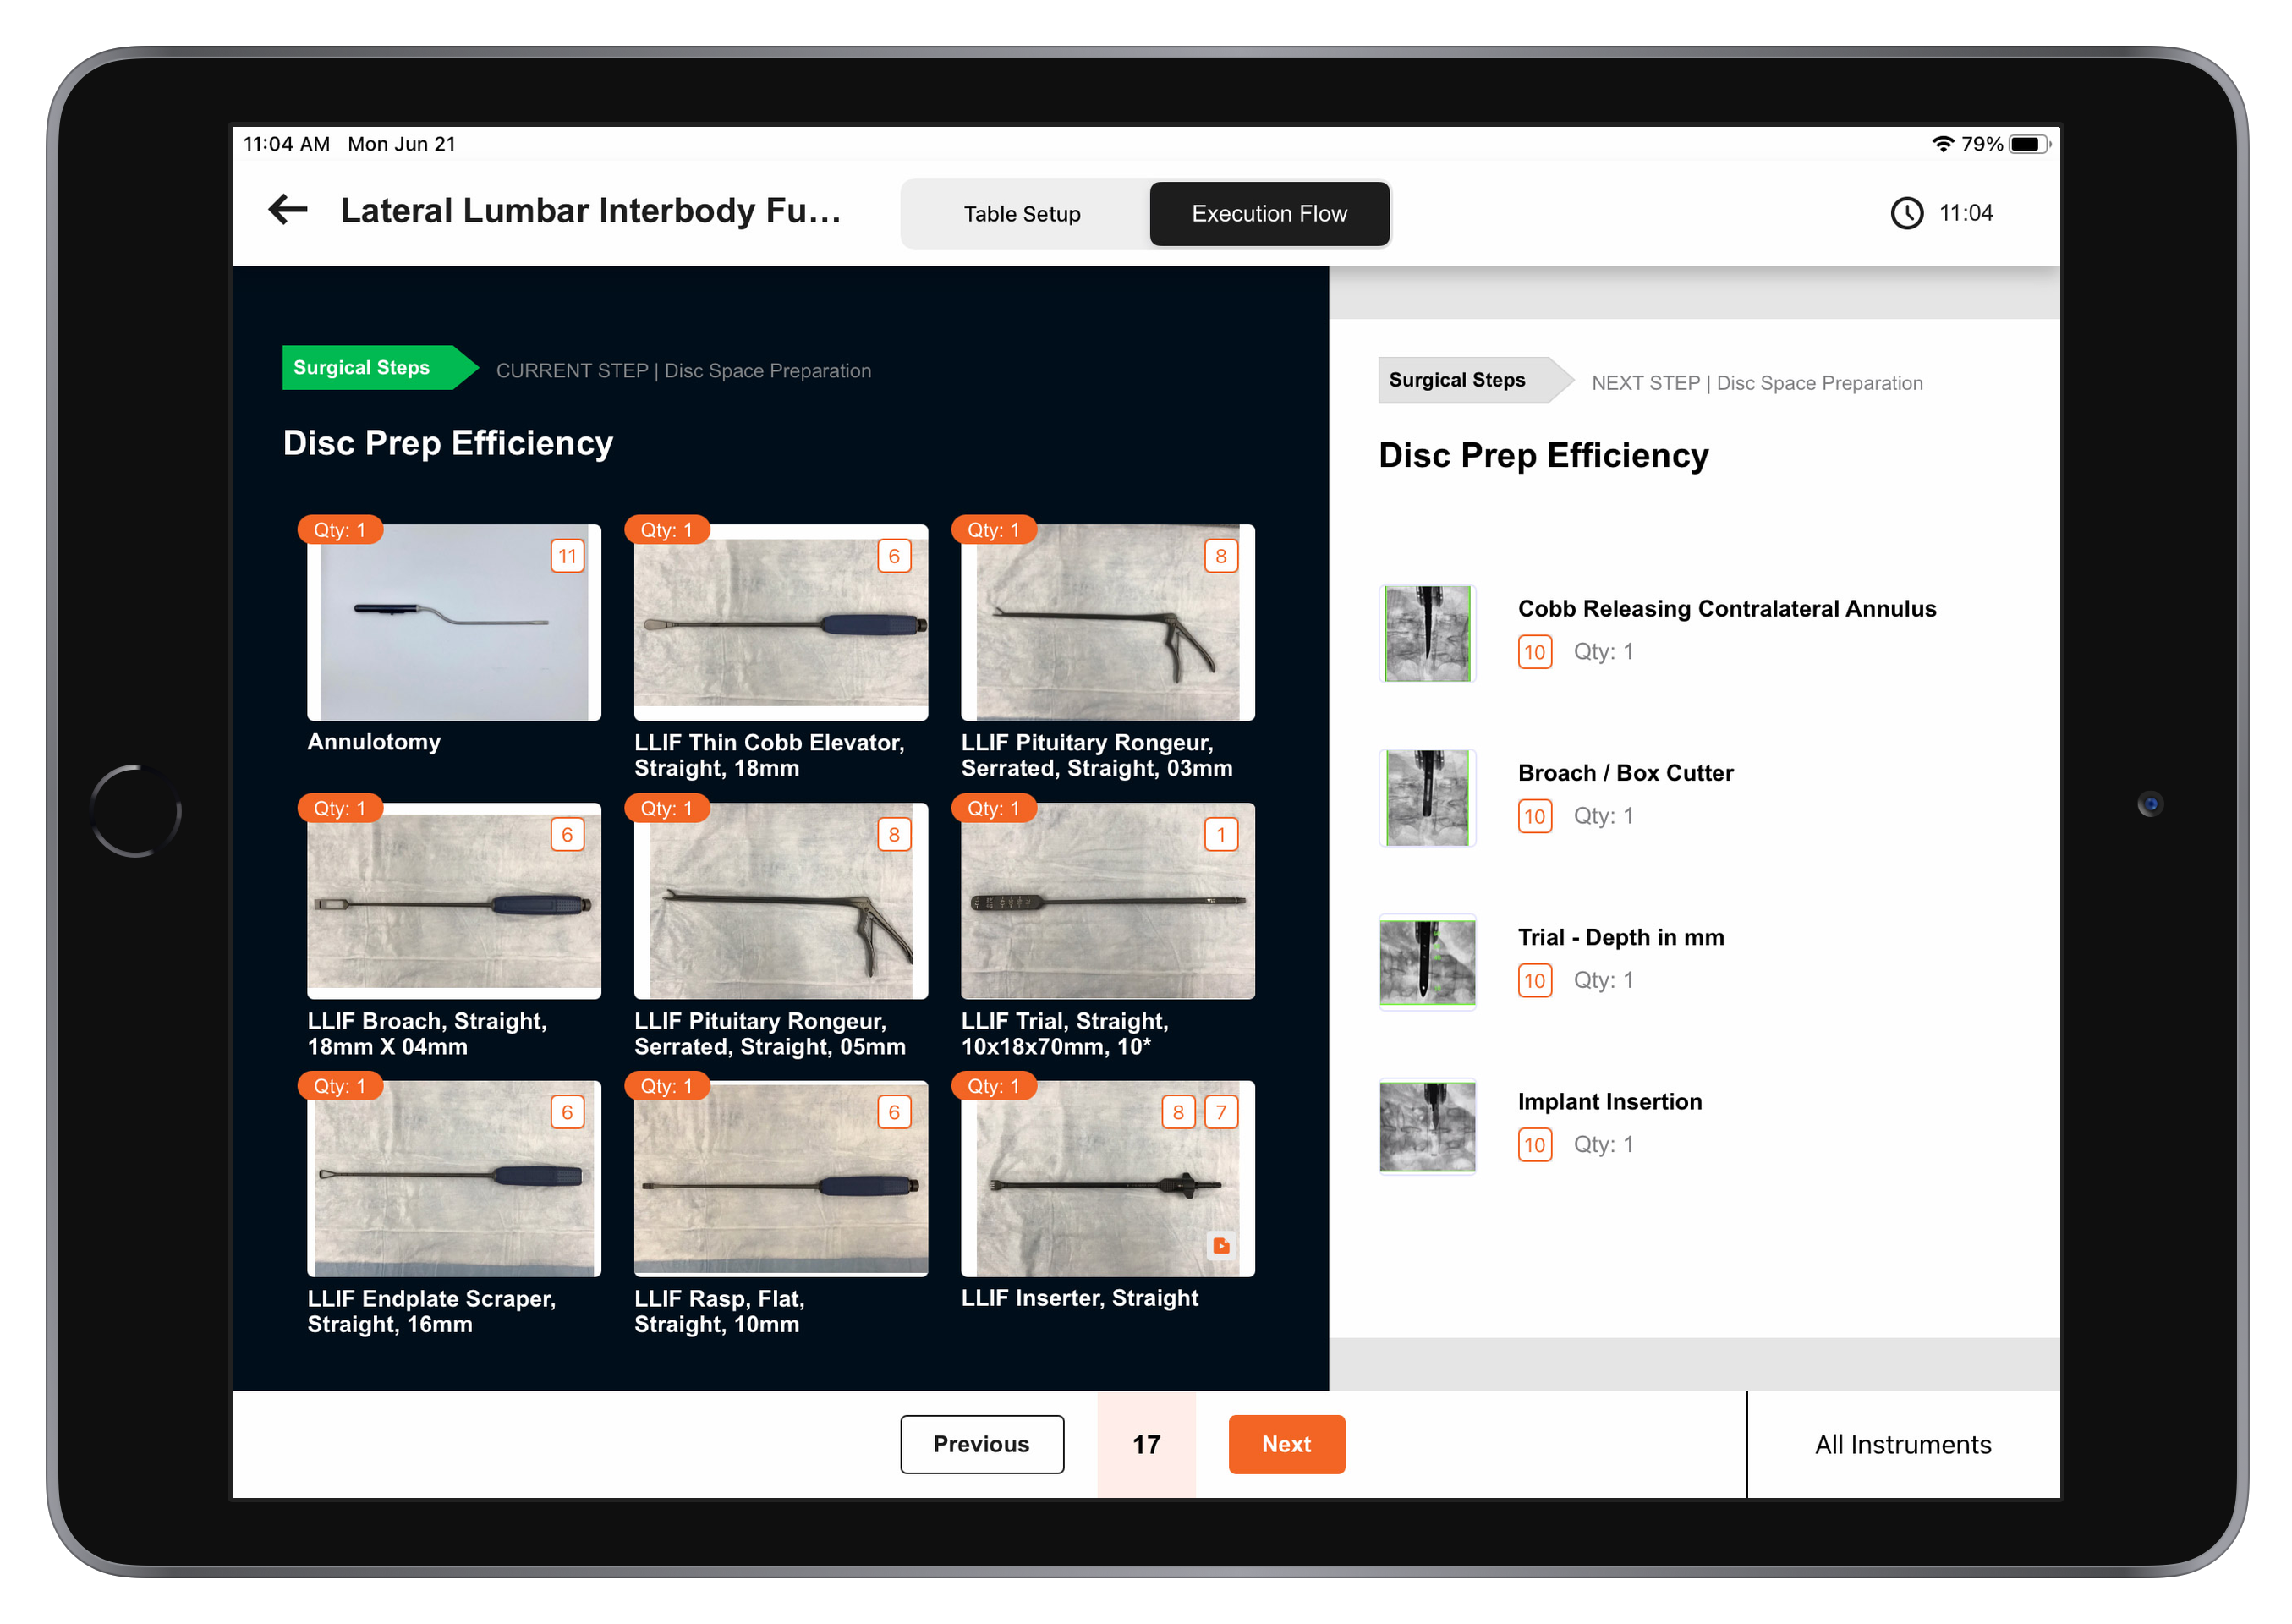
Task: Tap tray badge 6 on LLIF Broach card
Action: tap(567, 834)
